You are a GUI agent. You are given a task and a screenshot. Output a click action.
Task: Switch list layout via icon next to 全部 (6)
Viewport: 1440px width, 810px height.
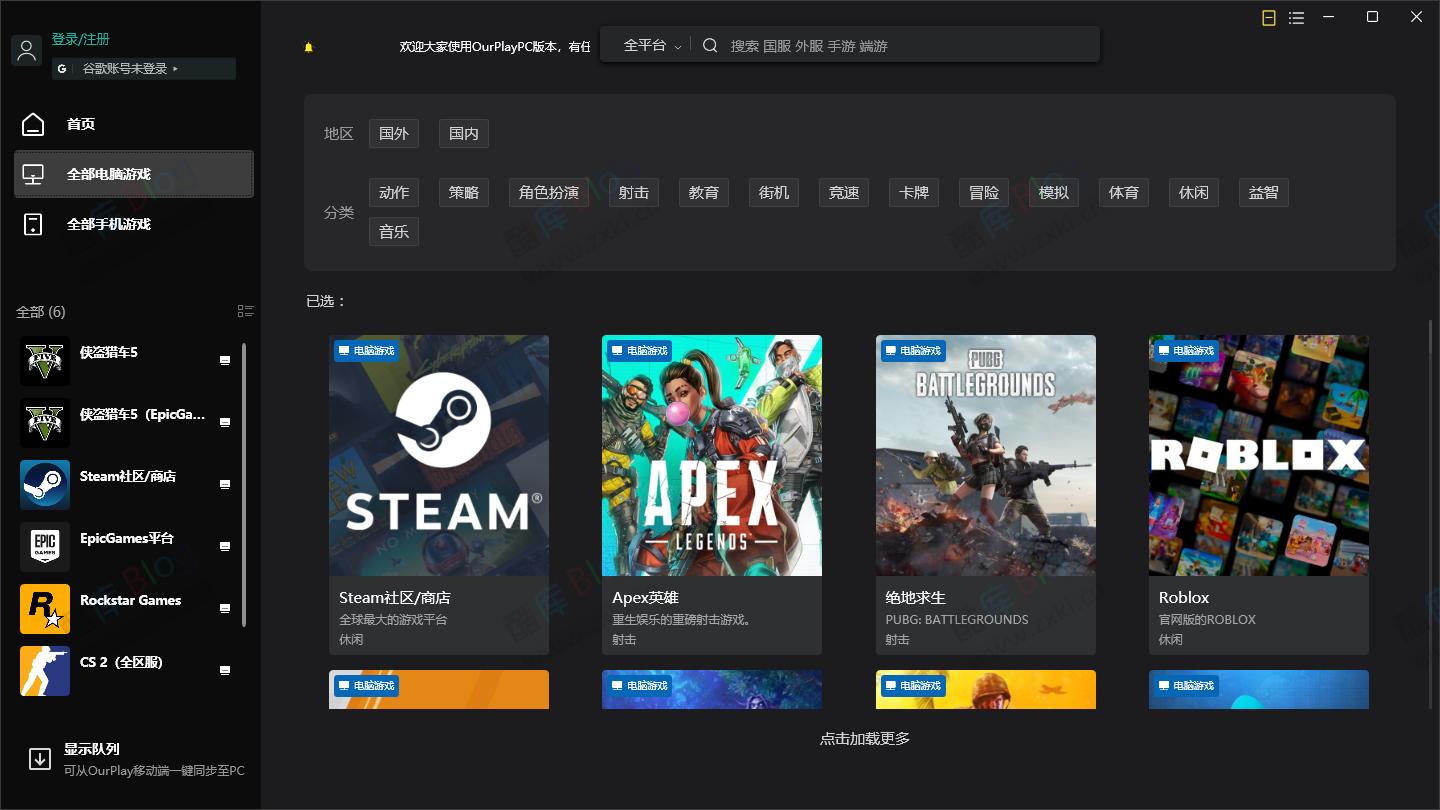coord(246,311)
